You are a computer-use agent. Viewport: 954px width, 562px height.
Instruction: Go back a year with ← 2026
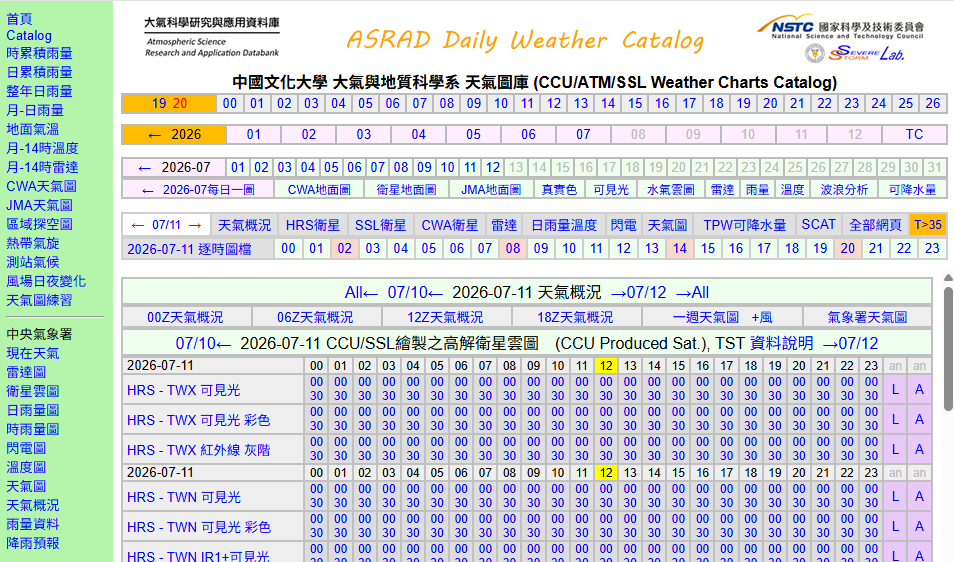174,134
